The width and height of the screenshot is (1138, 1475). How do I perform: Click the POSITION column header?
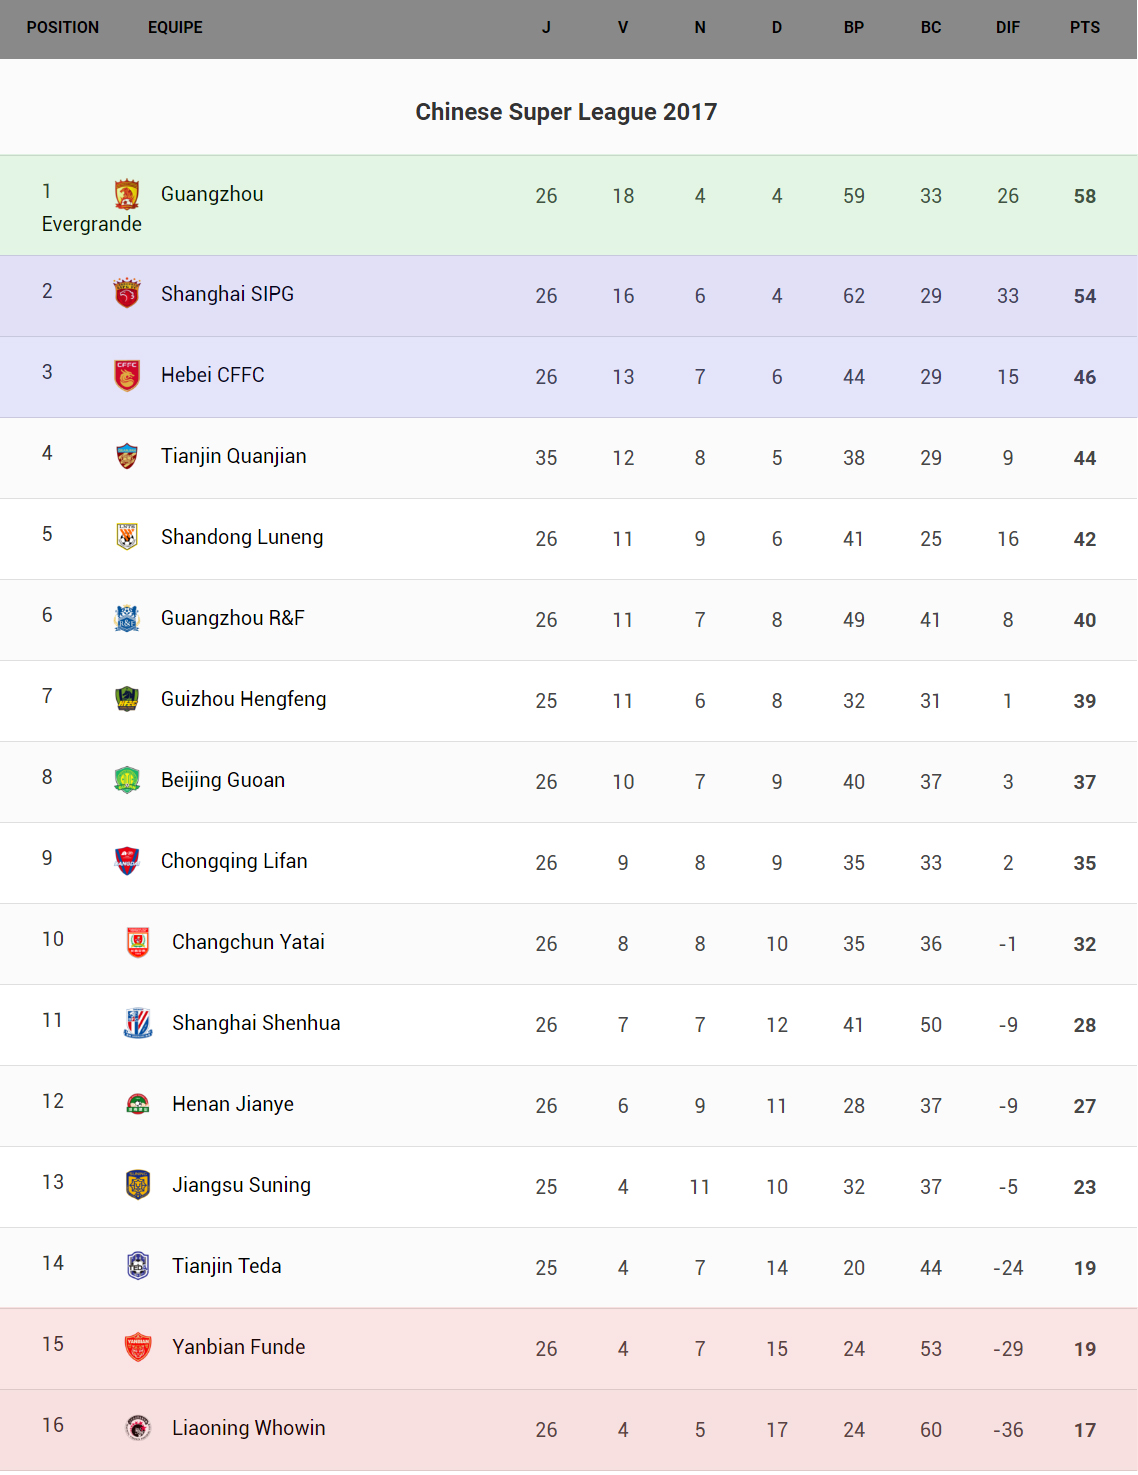pos(63,28)
